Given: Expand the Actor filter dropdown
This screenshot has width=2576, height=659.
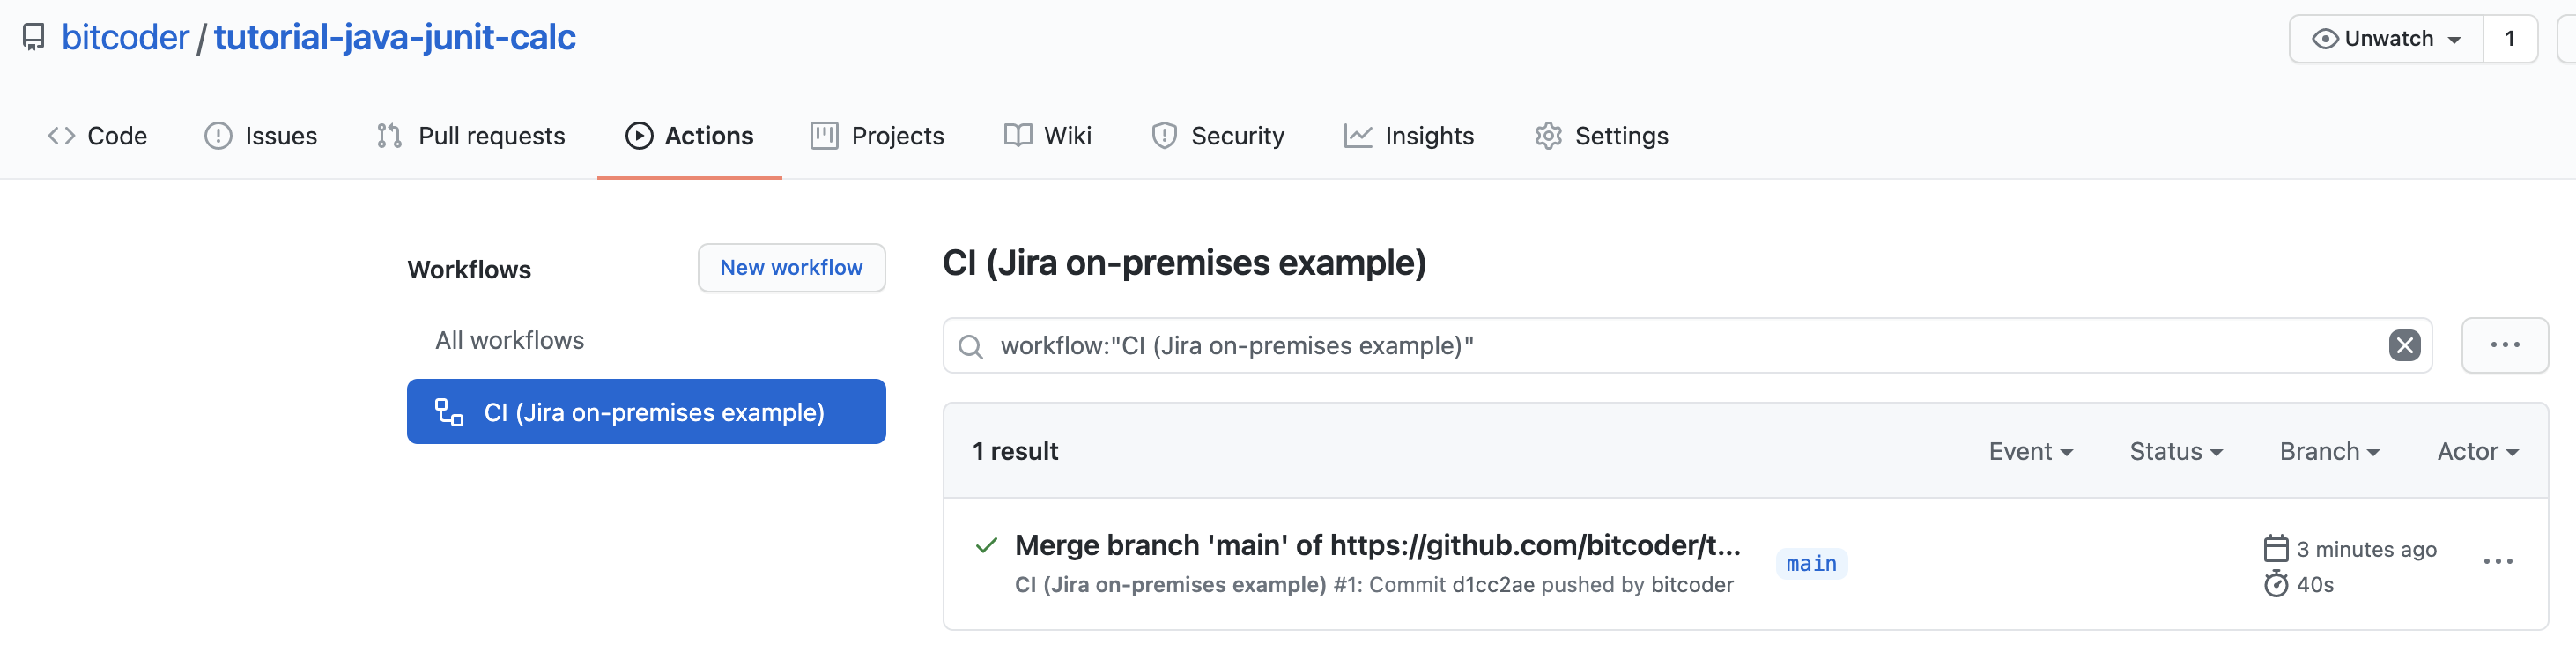Looking at the screenshot, I should [x=2477, y=452].
